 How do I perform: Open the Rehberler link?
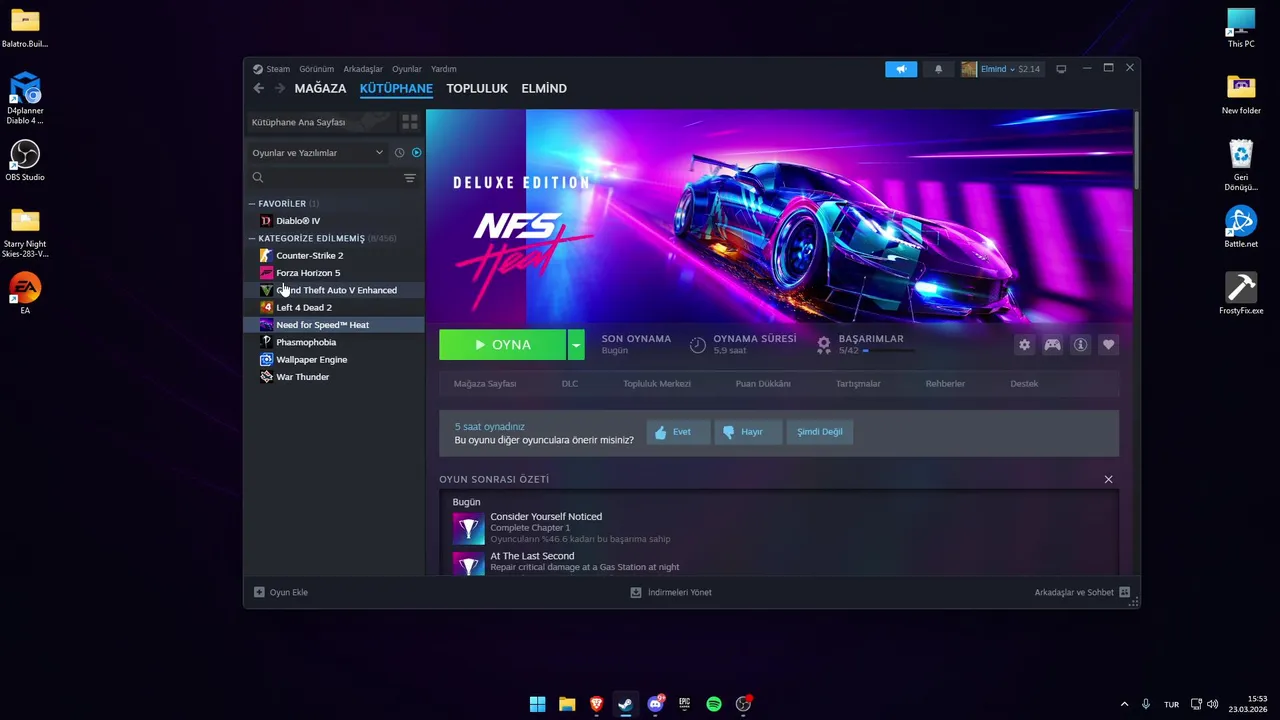pyautogui.click(x=945, y=384)
